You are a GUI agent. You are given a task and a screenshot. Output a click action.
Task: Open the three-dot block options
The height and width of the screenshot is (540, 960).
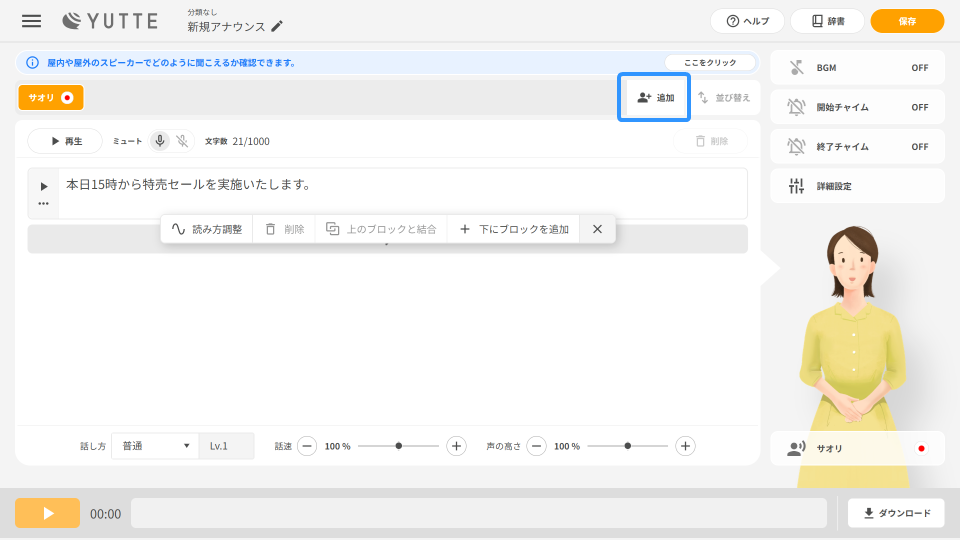coord(43,203)
